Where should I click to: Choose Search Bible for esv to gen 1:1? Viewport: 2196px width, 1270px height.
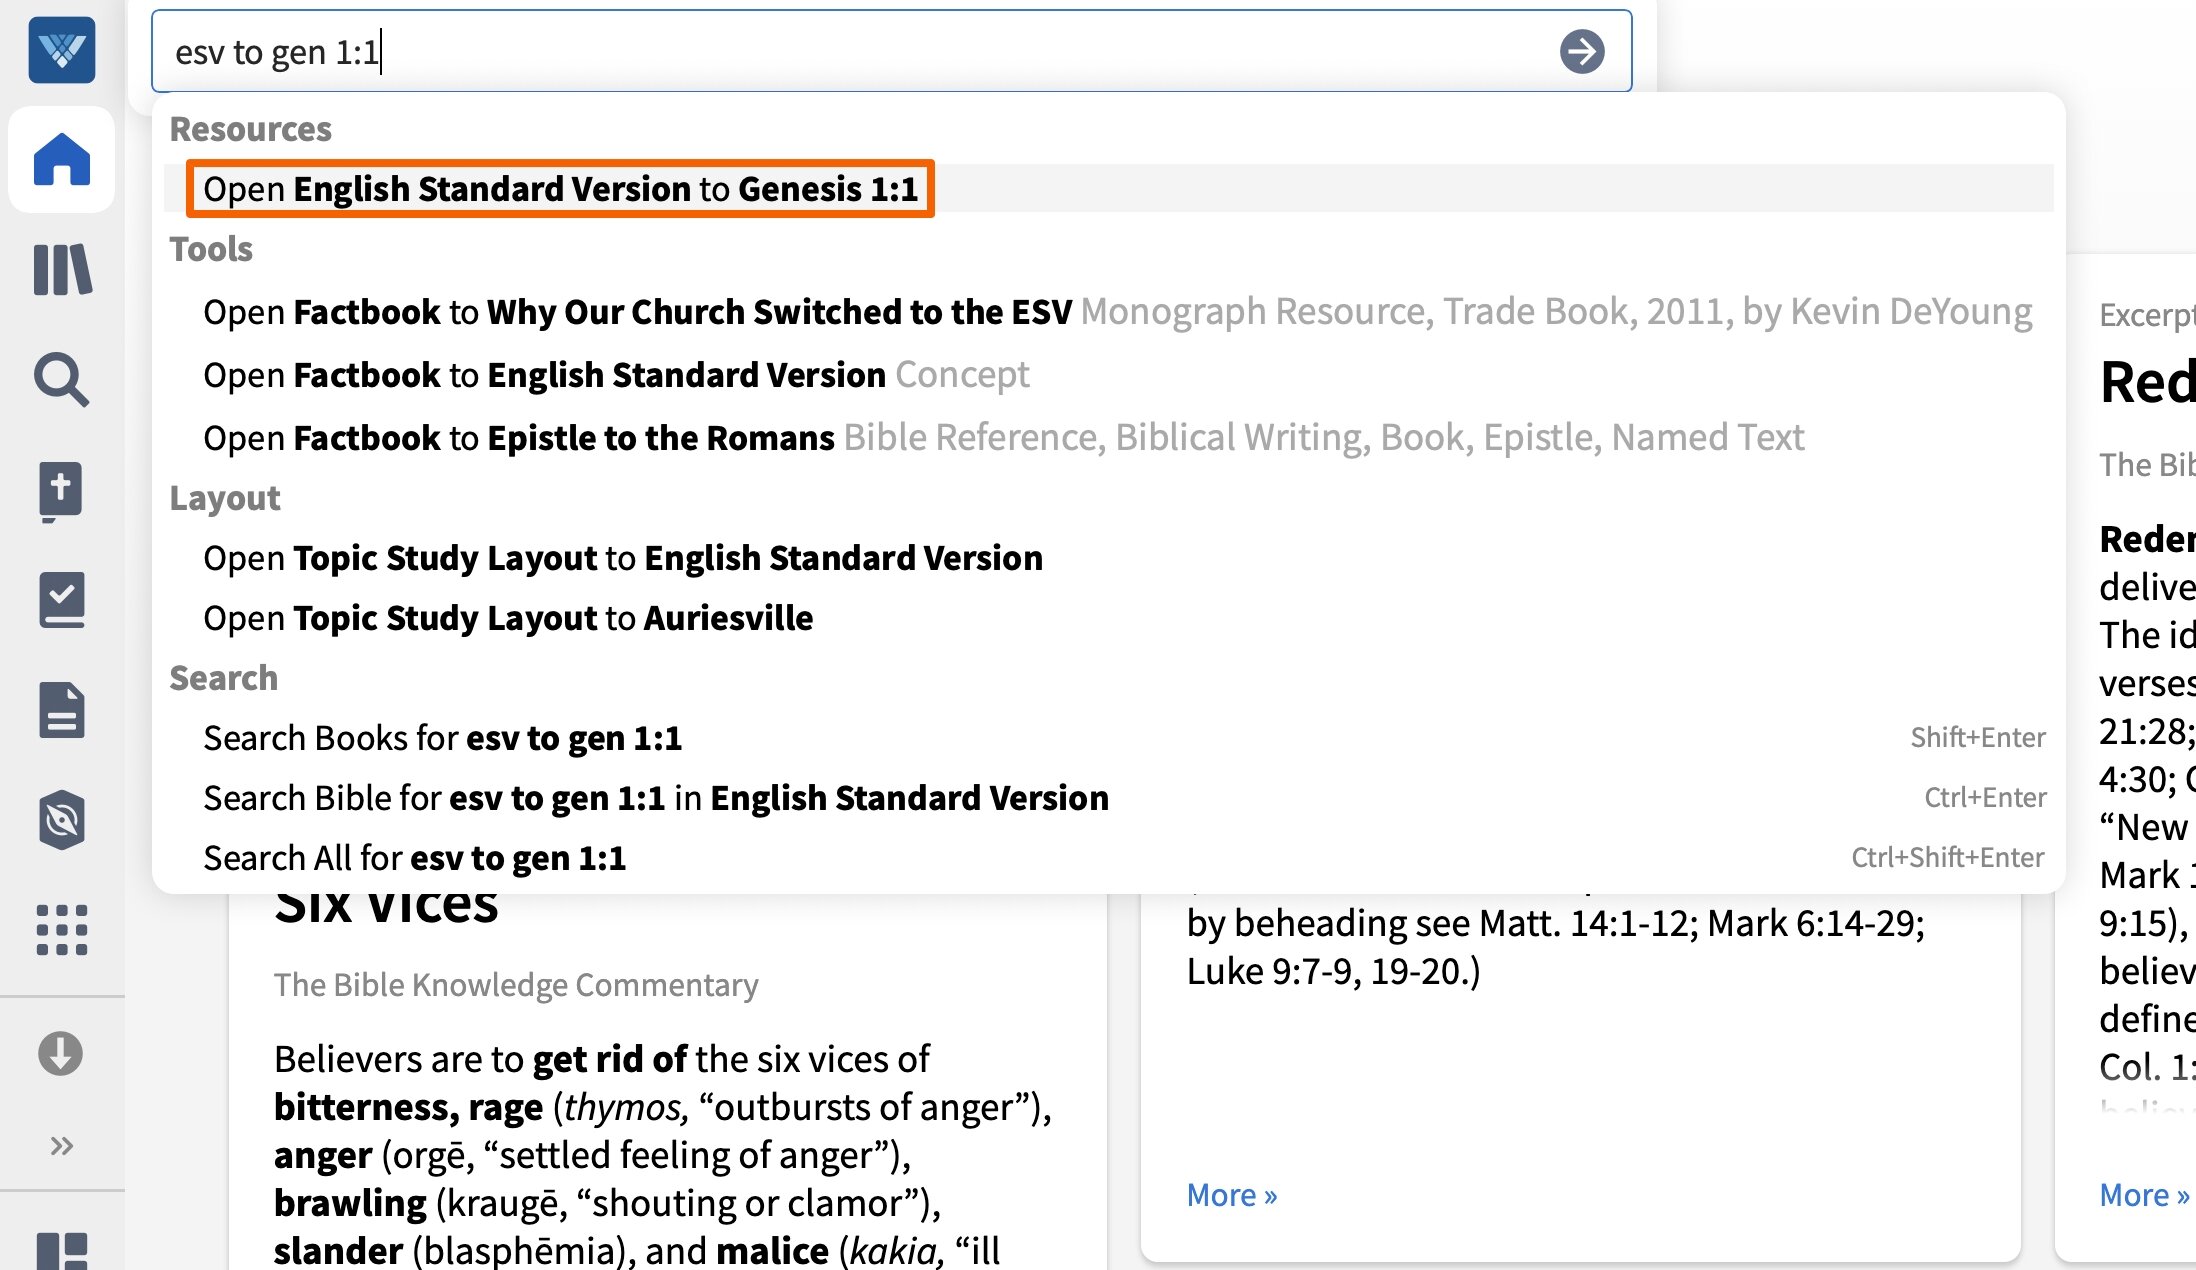(656, 797)
